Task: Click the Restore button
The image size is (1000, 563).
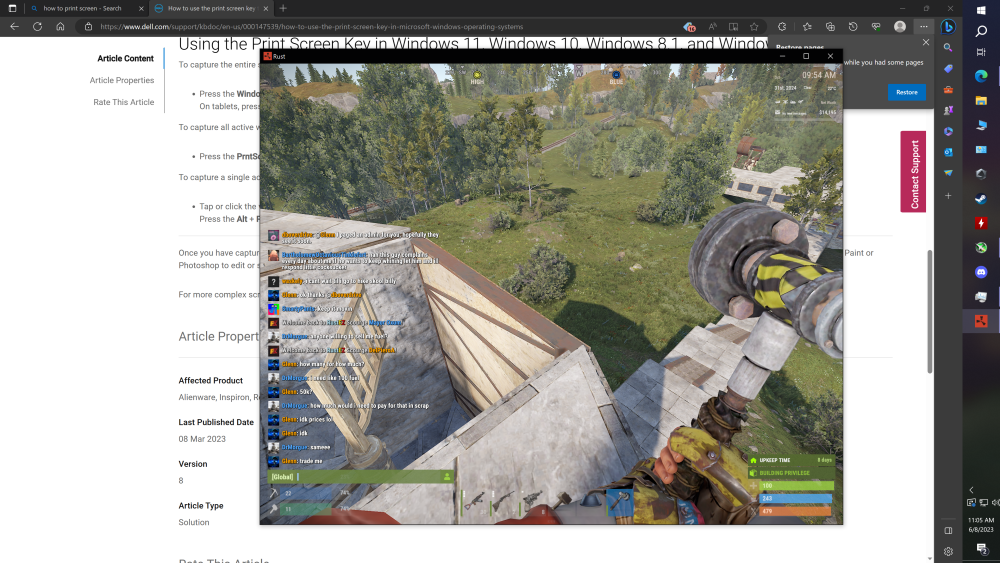Action: click(906, 92)
